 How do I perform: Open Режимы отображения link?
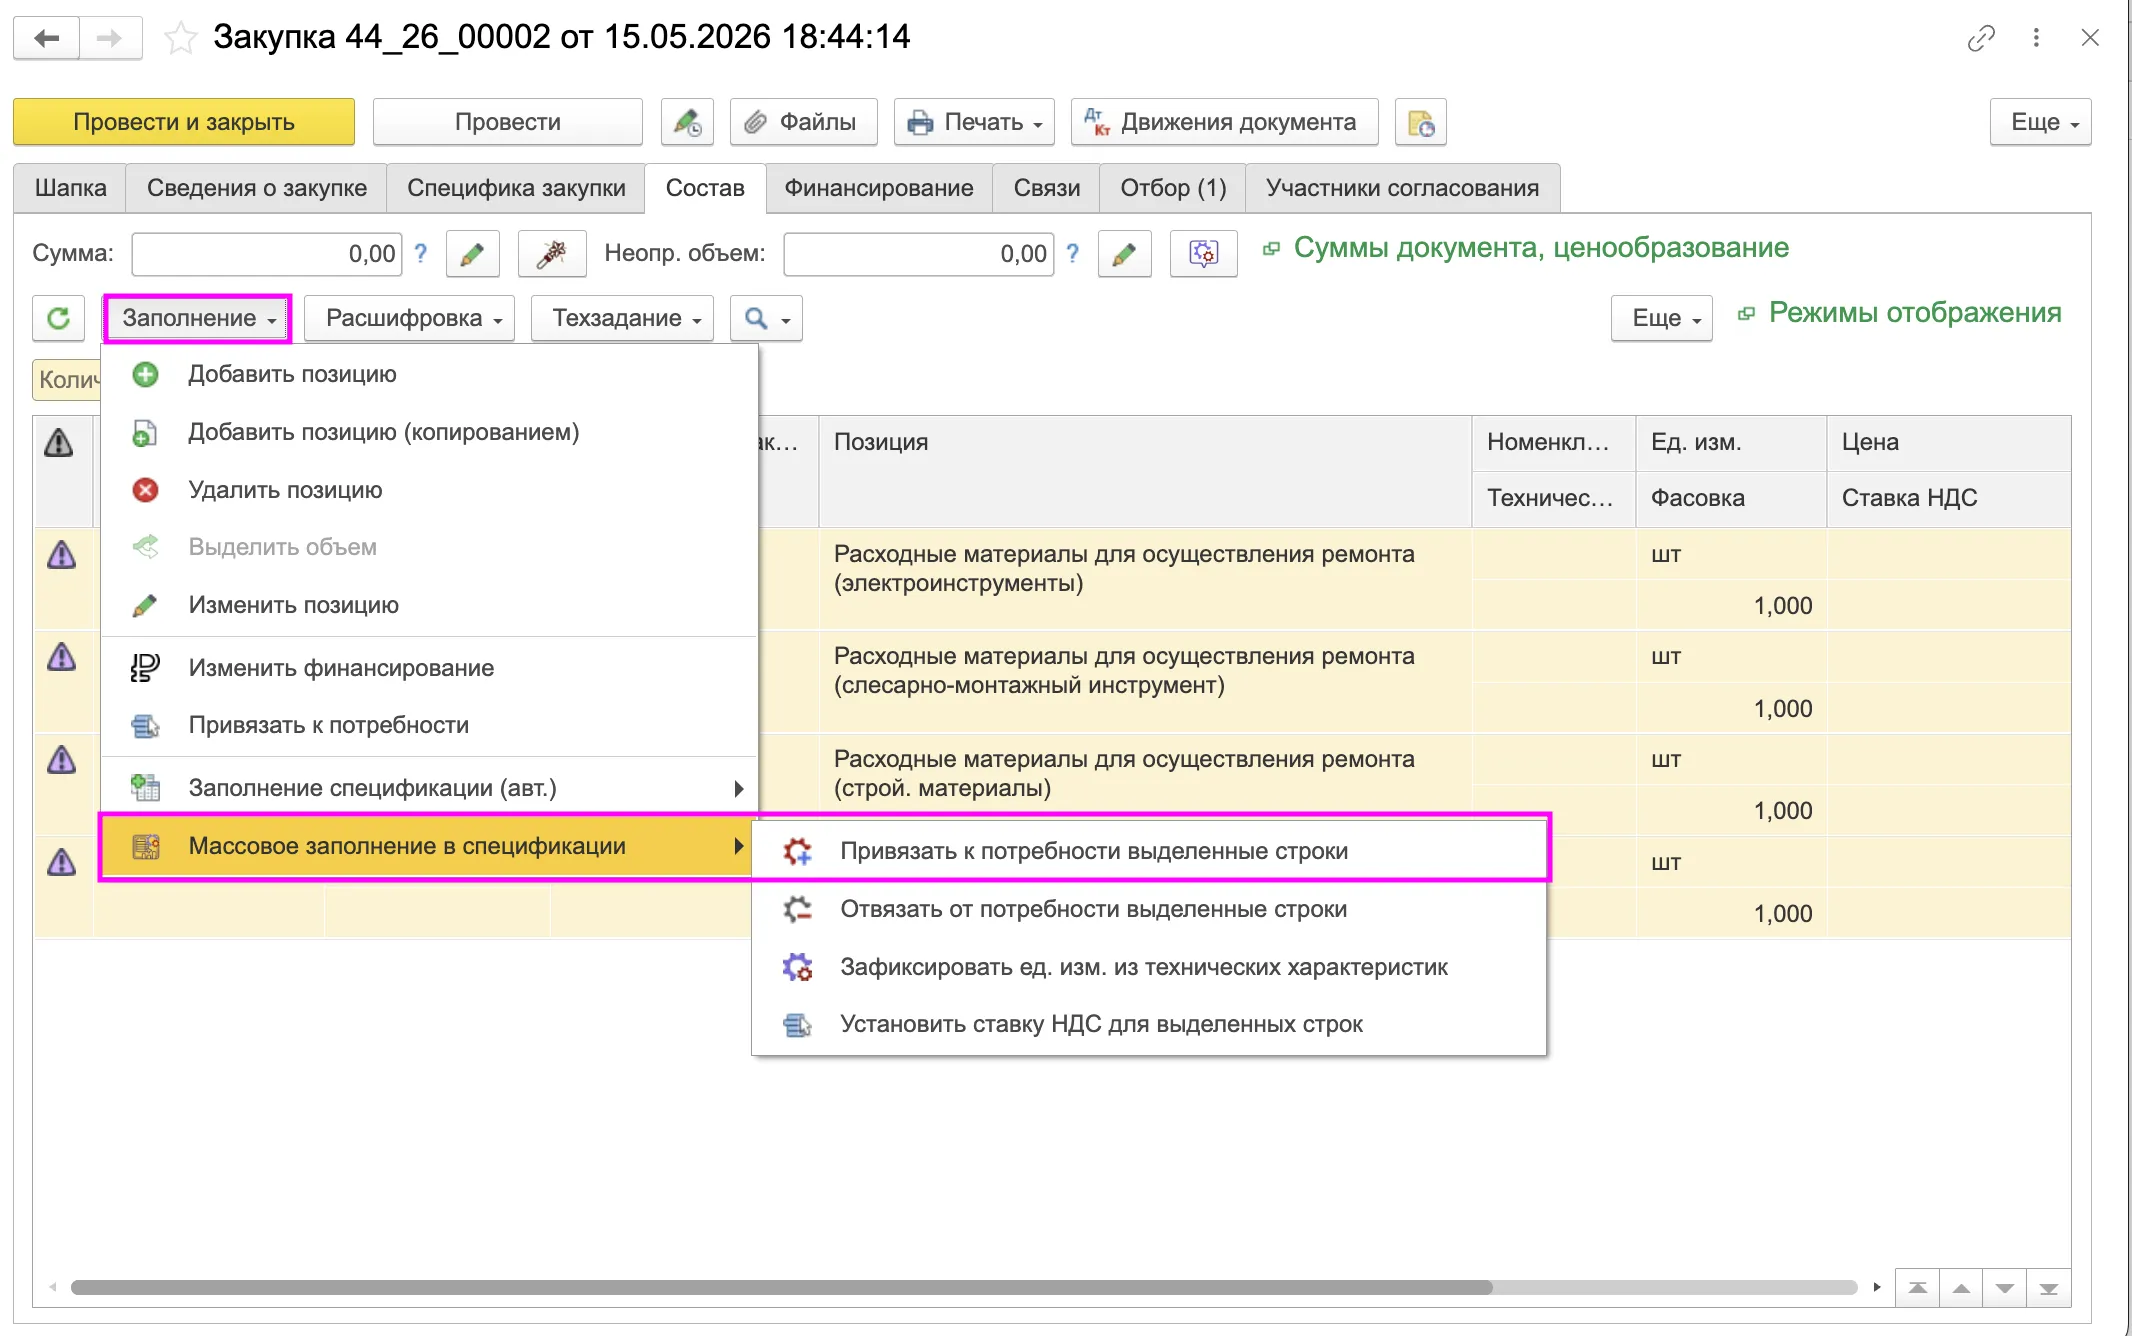(1915, 313)
